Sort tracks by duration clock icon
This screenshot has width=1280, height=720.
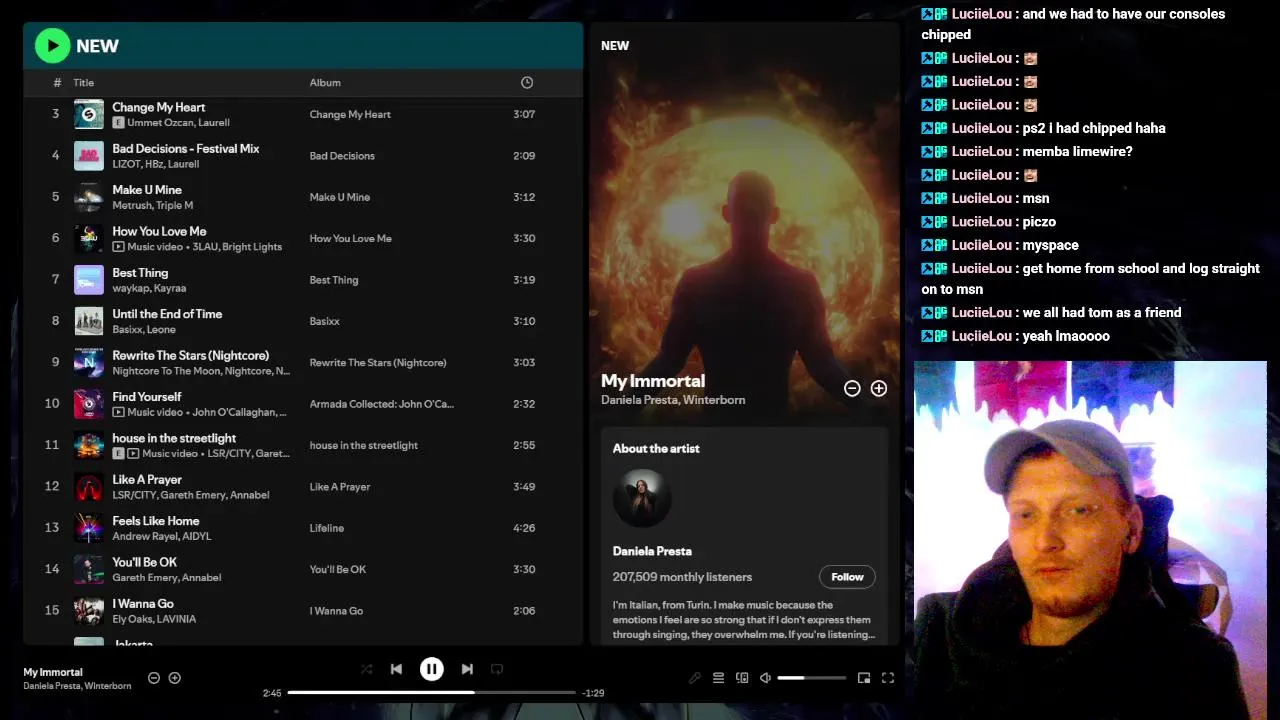[527, 82]
